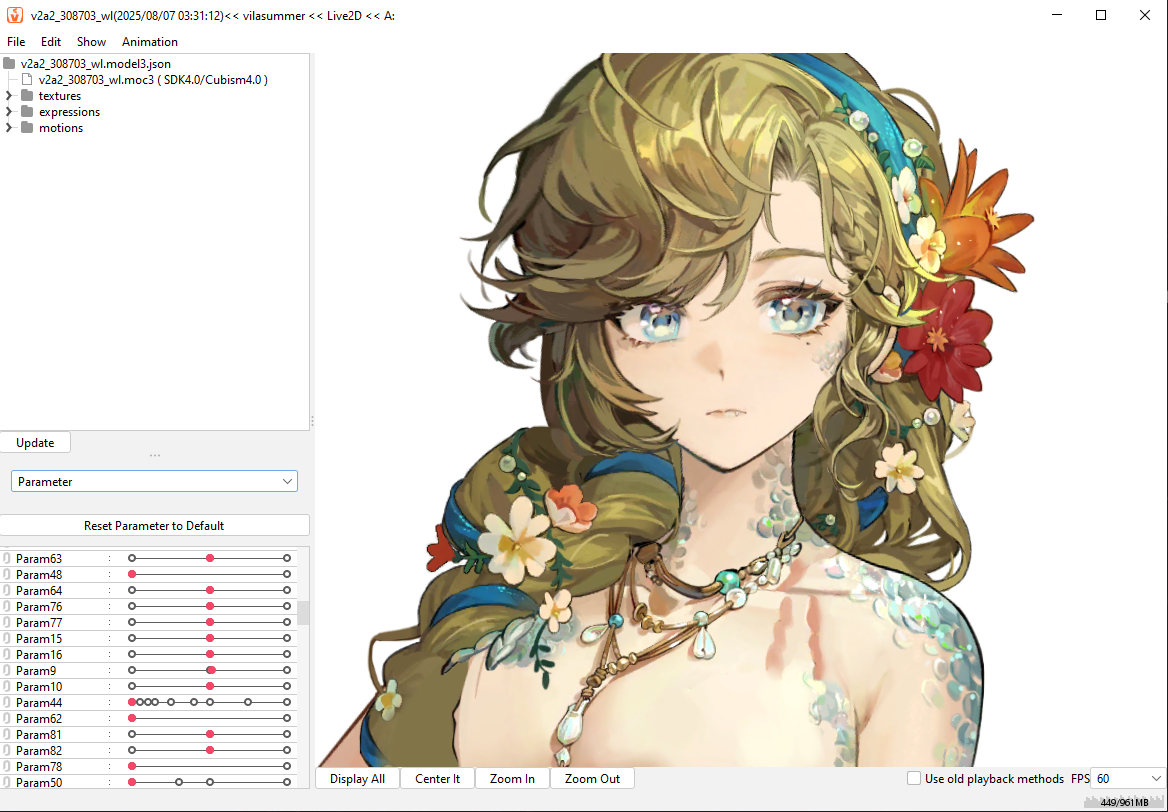Click the link icon beside Param81
1168x812 pixels.
coord(7,735)
